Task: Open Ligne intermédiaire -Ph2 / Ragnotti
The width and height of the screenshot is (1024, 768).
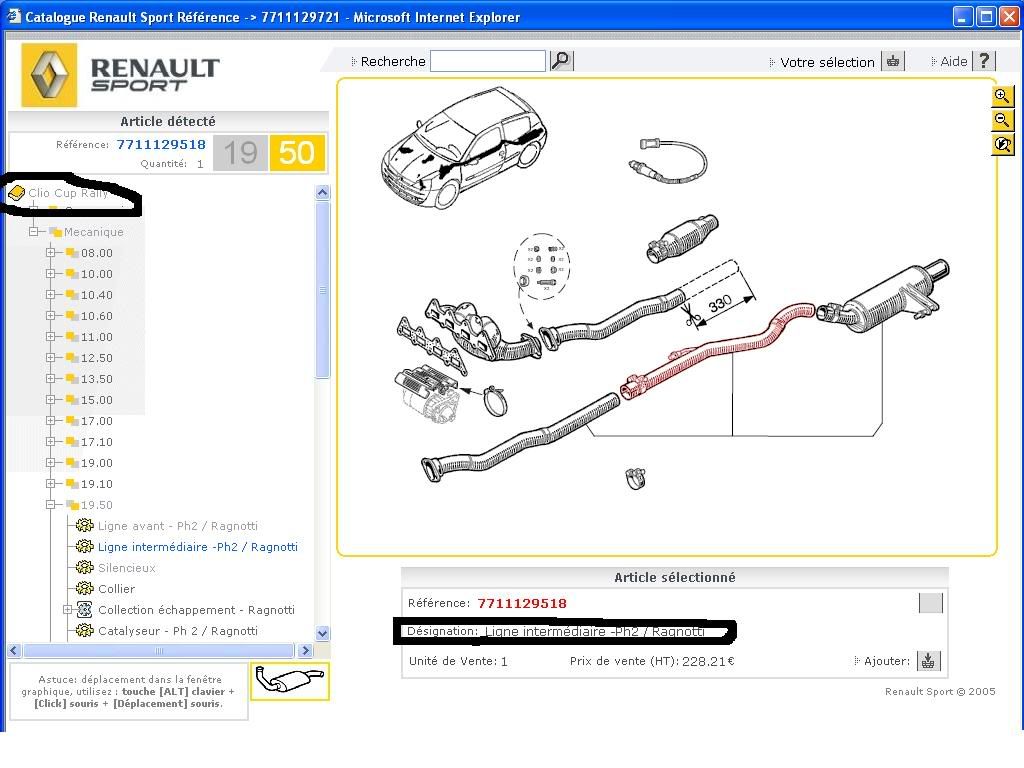Action: tap(198, 547)
